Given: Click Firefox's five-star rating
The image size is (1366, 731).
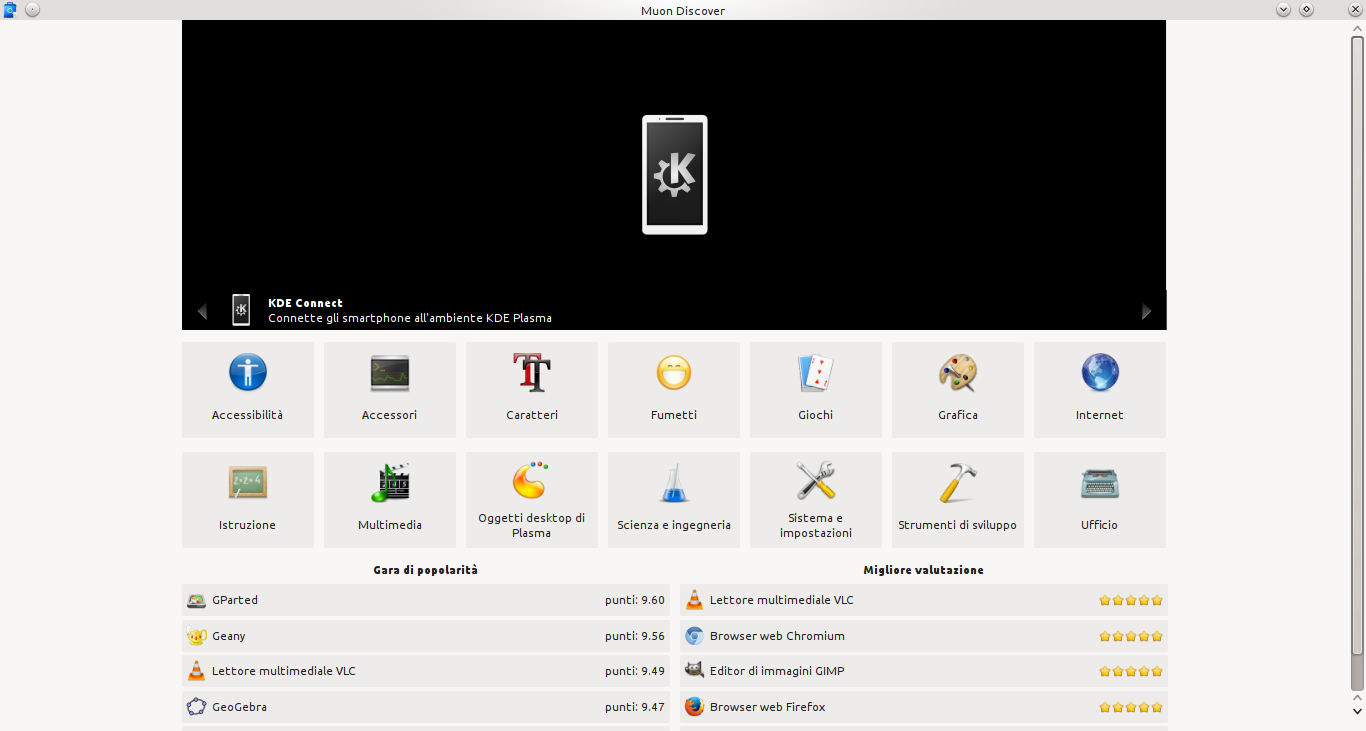Looking at the screenshot, I should pos(1131,707).
